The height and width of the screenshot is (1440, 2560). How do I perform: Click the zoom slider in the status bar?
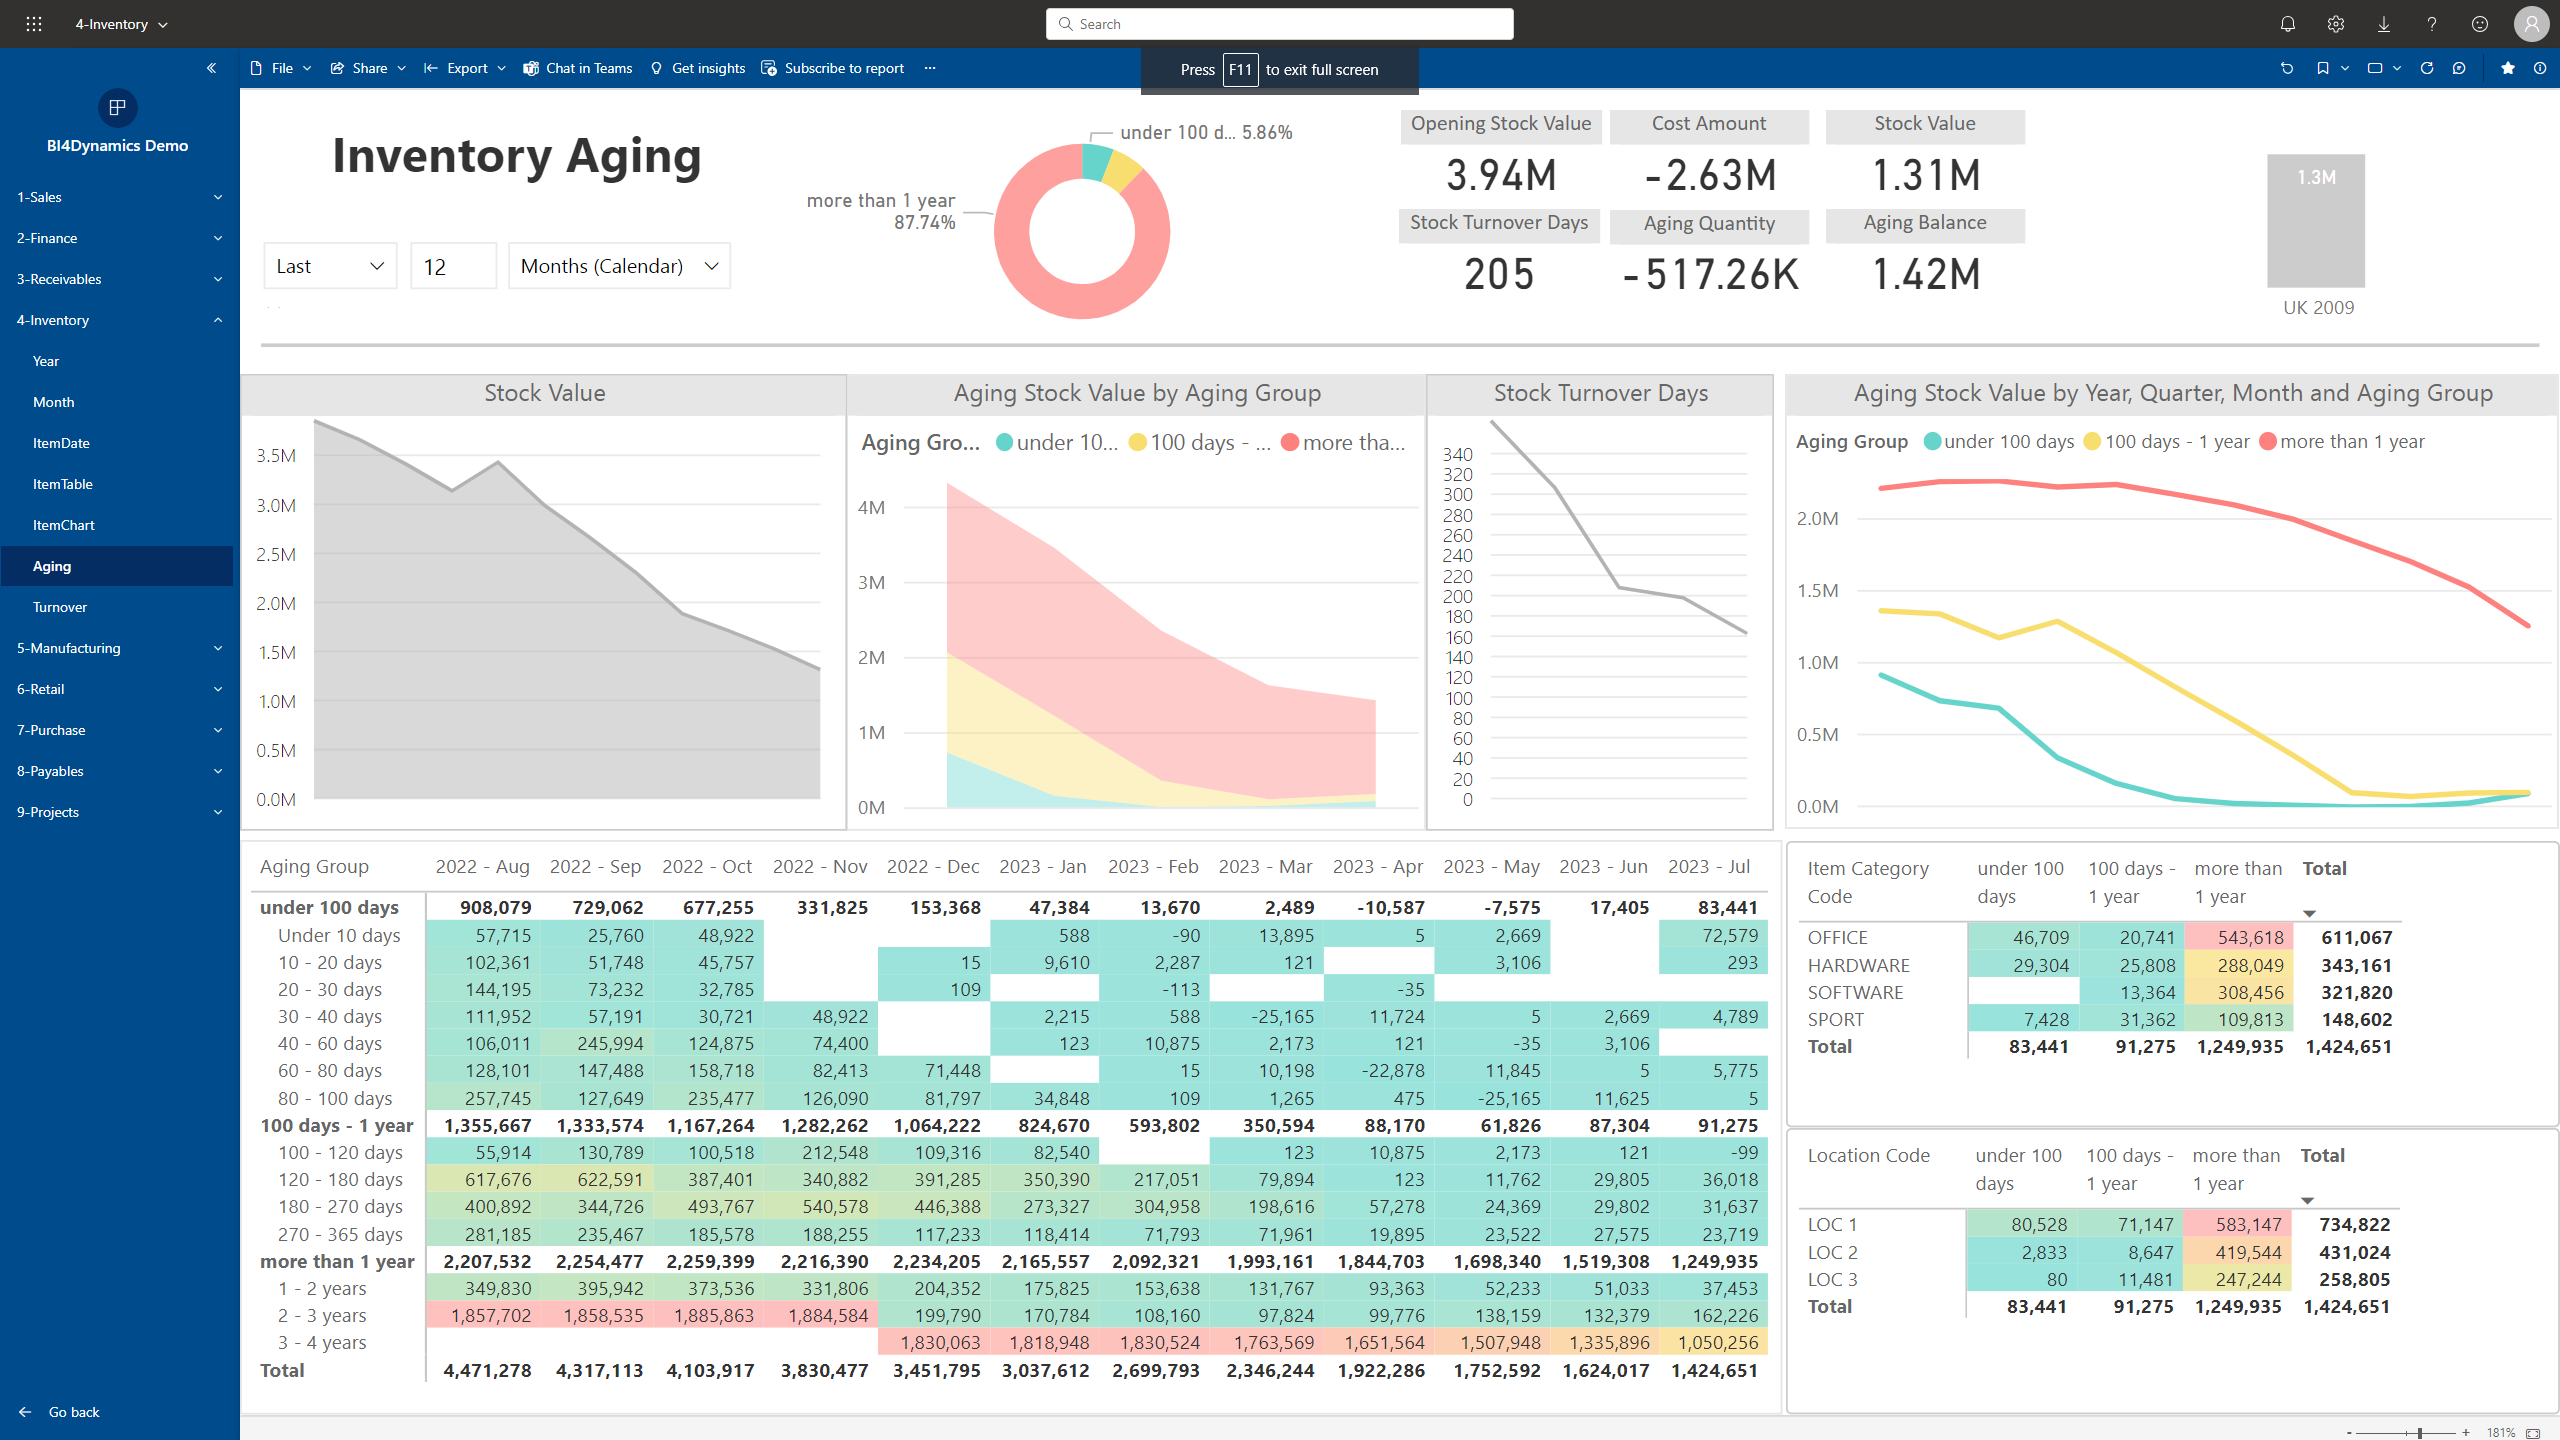[2418, 1432]
